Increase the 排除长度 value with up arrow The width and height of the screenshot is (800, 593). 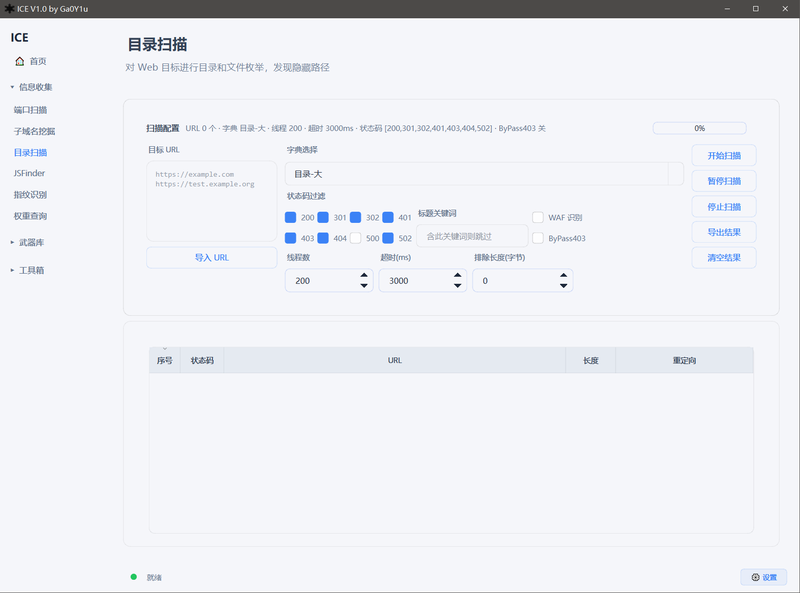click(x=563, y=275)
